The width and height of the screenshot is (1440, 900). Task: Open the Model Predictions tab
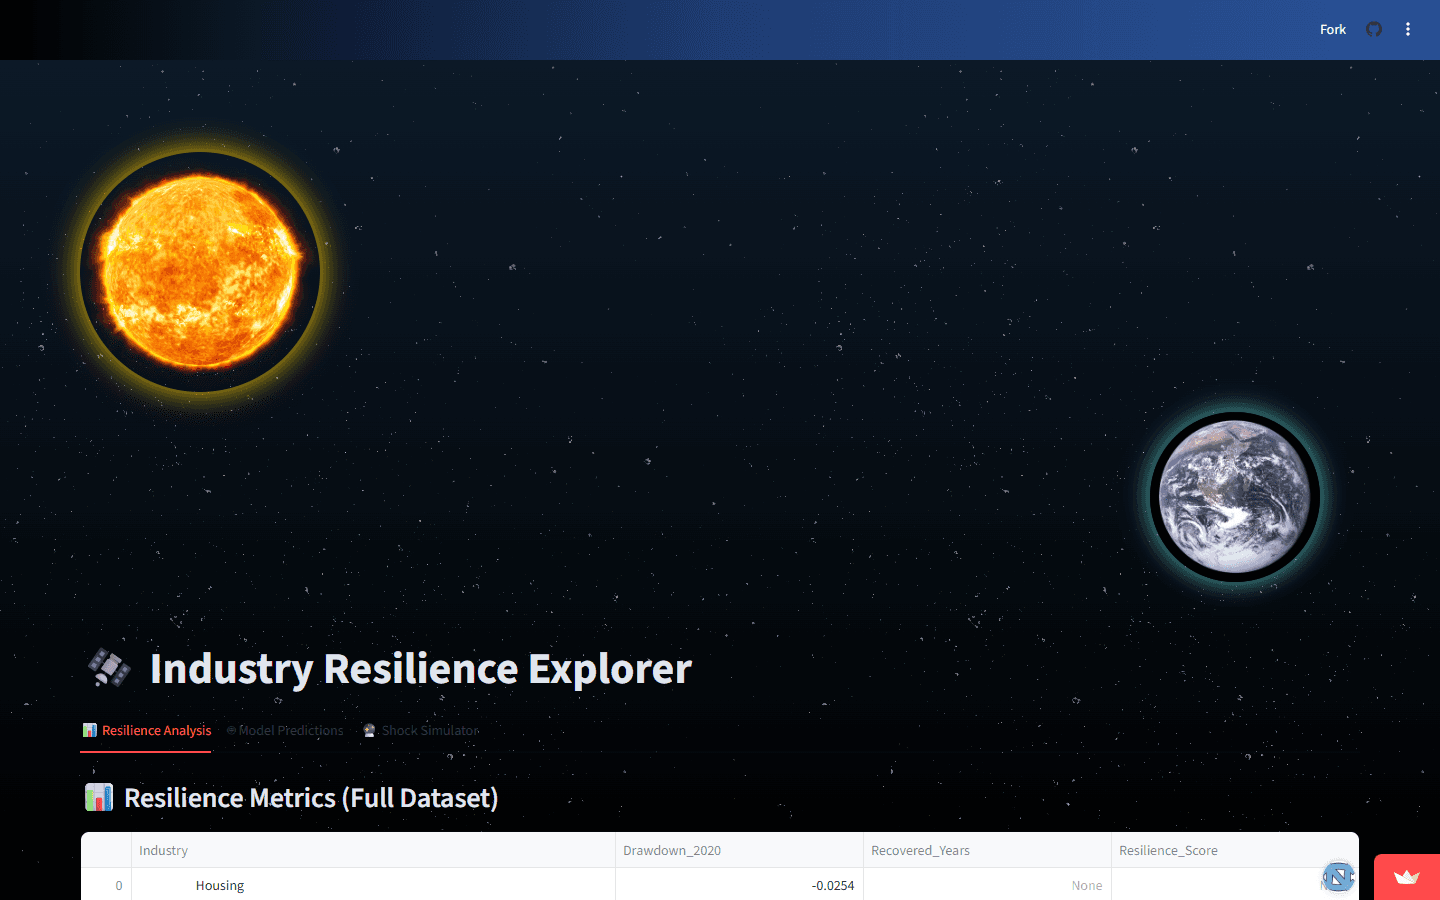(286, 731)
